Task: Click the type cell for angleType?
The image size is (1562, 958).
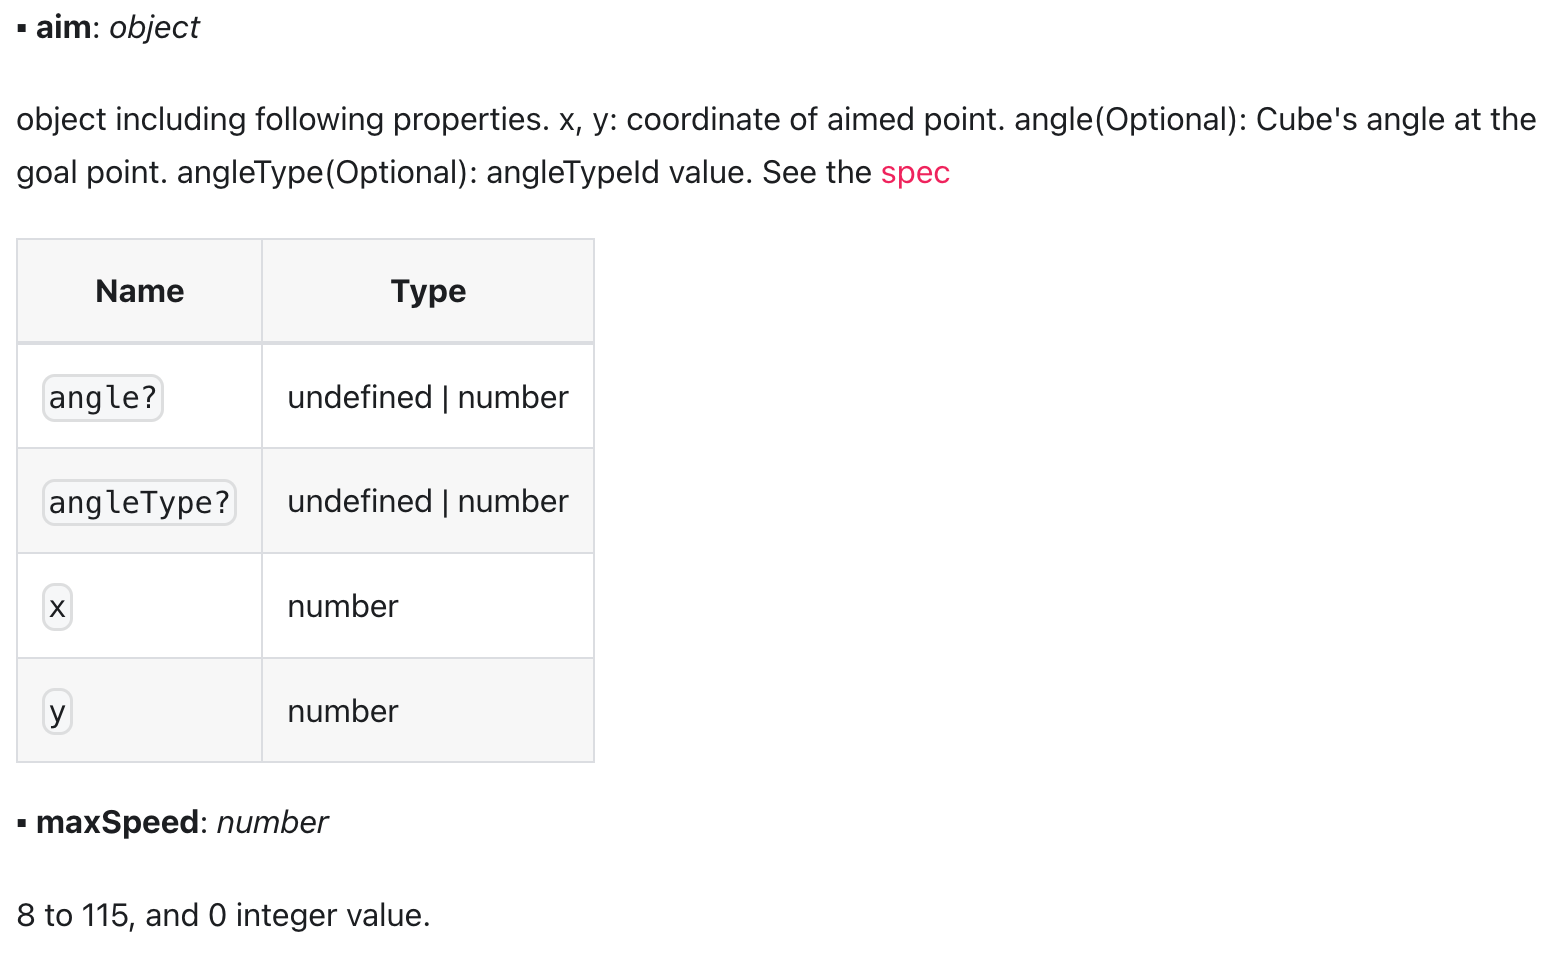Action: click(428, 501)
